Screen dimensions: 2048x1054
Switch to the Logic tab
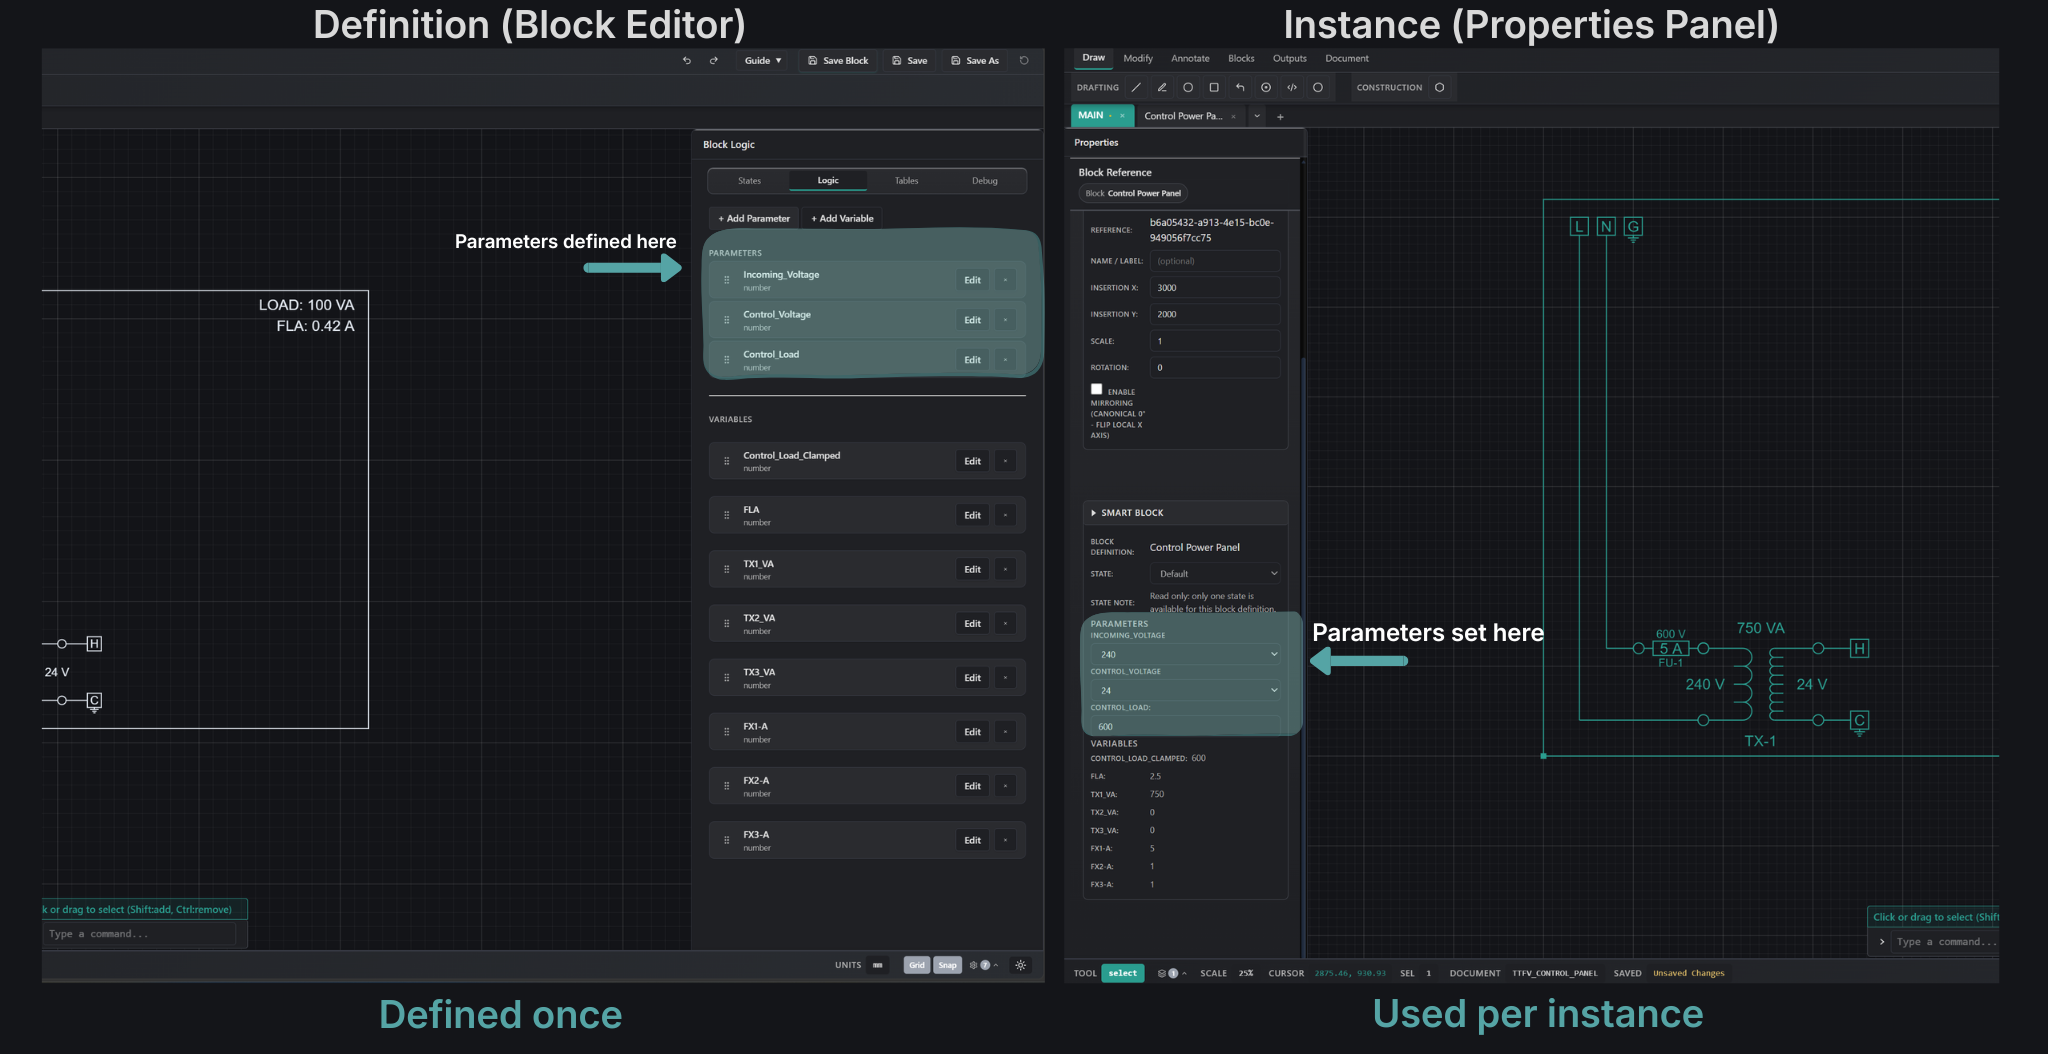(828, 182)
